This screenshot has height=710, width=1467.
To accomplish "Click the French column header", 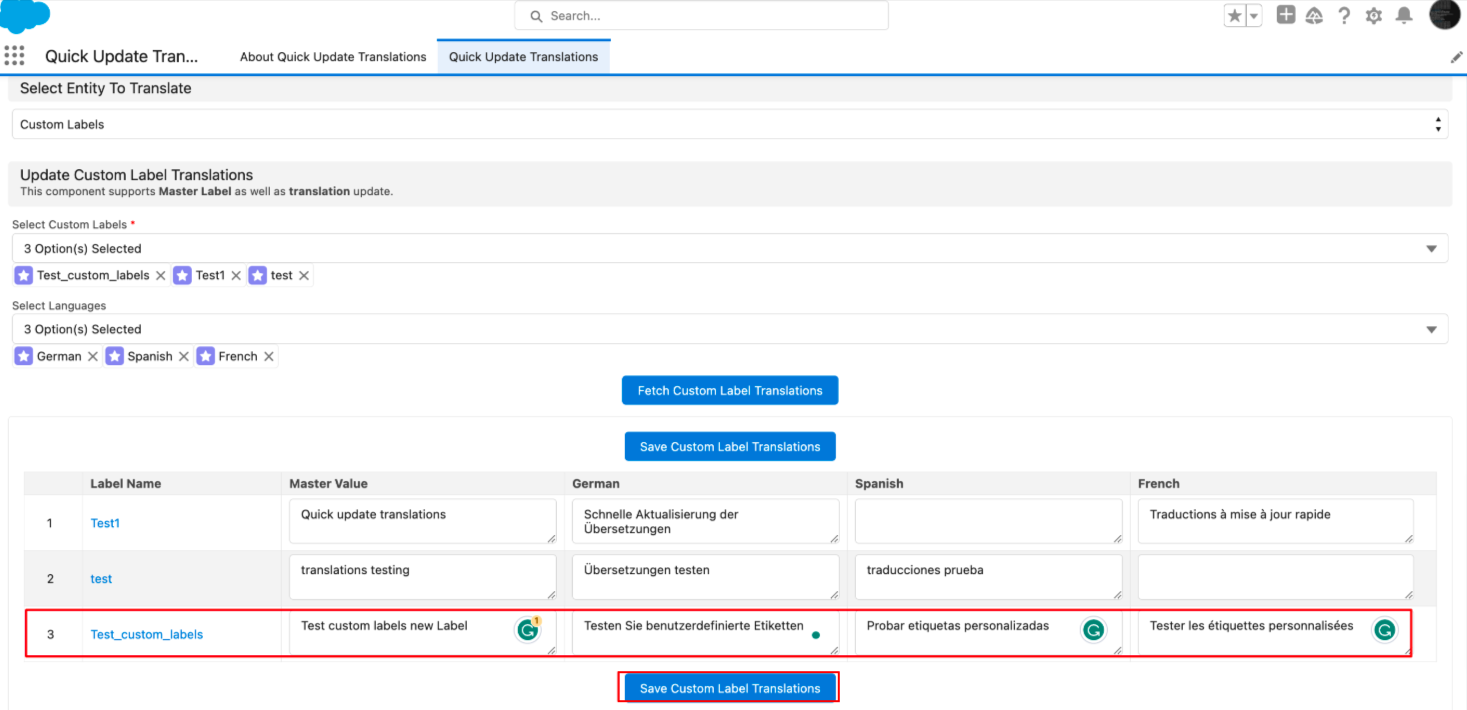I will coord(1159,484).
